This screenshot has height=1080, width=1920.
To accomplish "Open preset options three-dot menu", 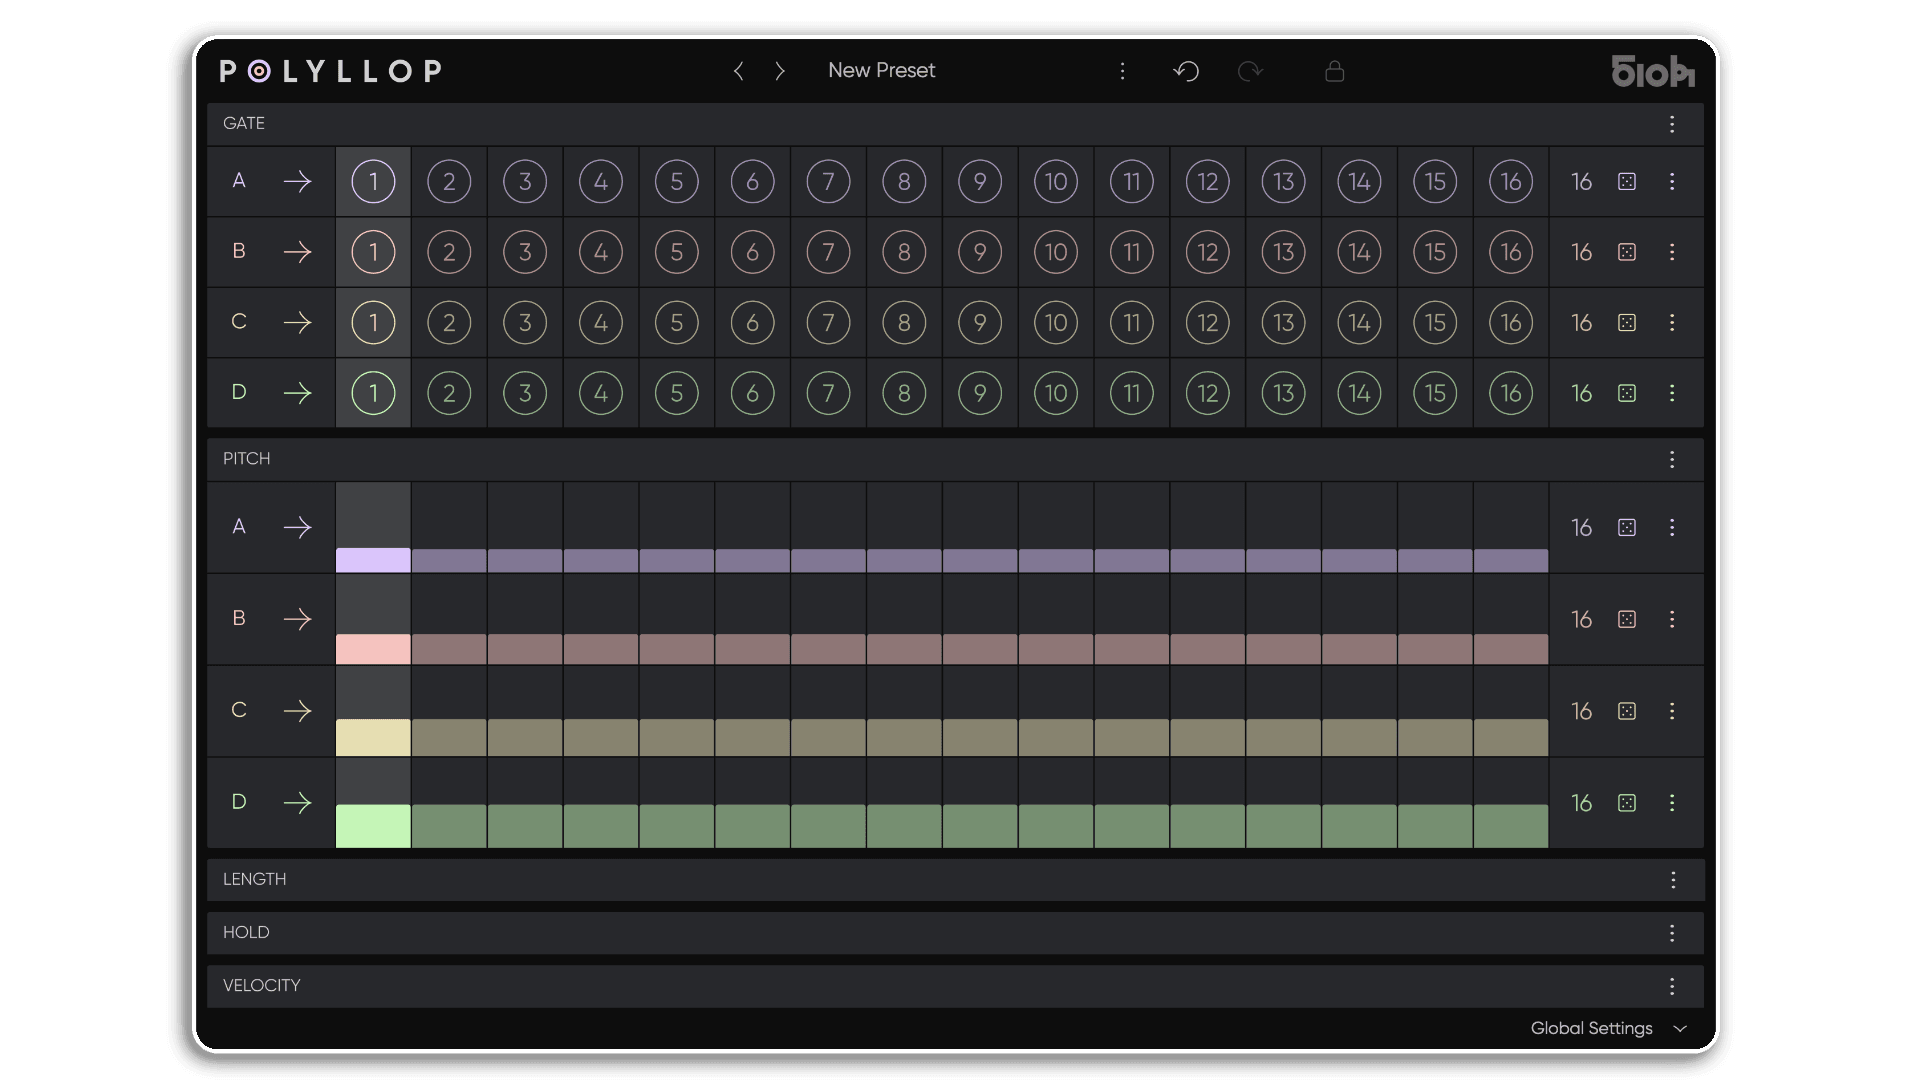I will (1122, 71).
